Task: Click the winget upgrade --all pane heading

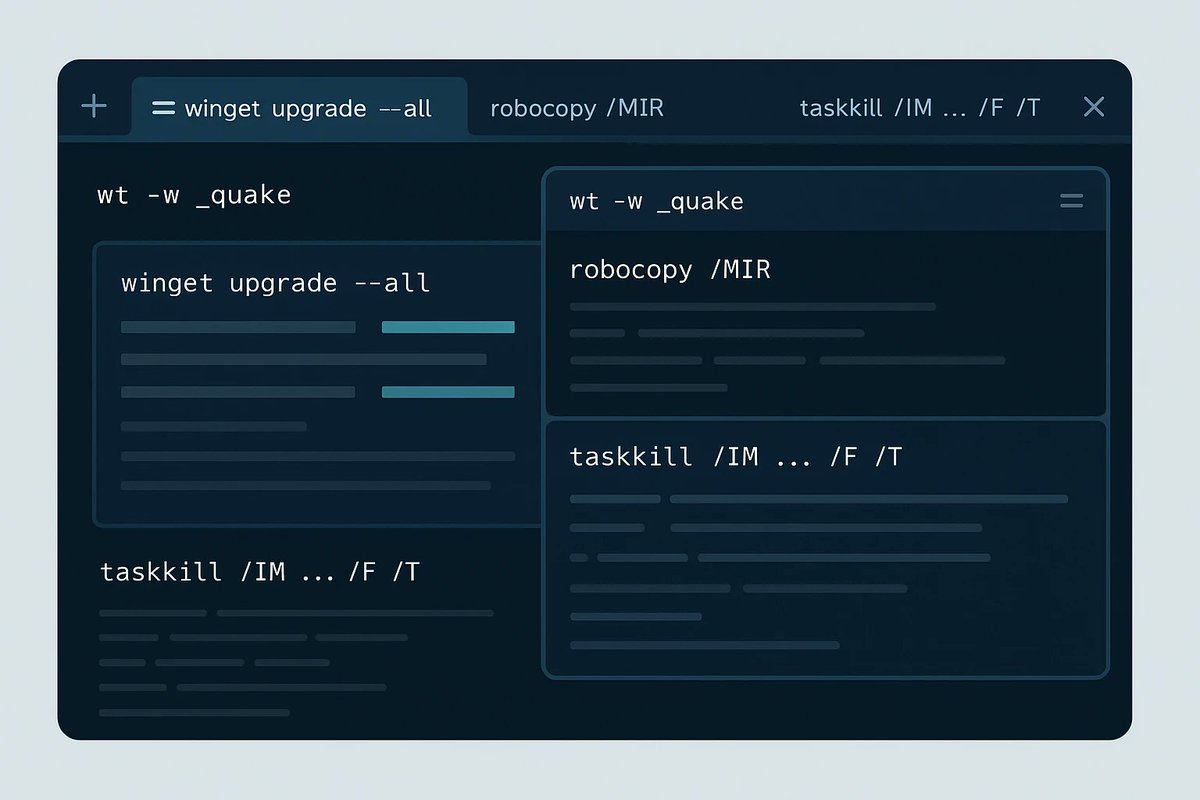Action: pyautogui.click(x=276, y=283)
